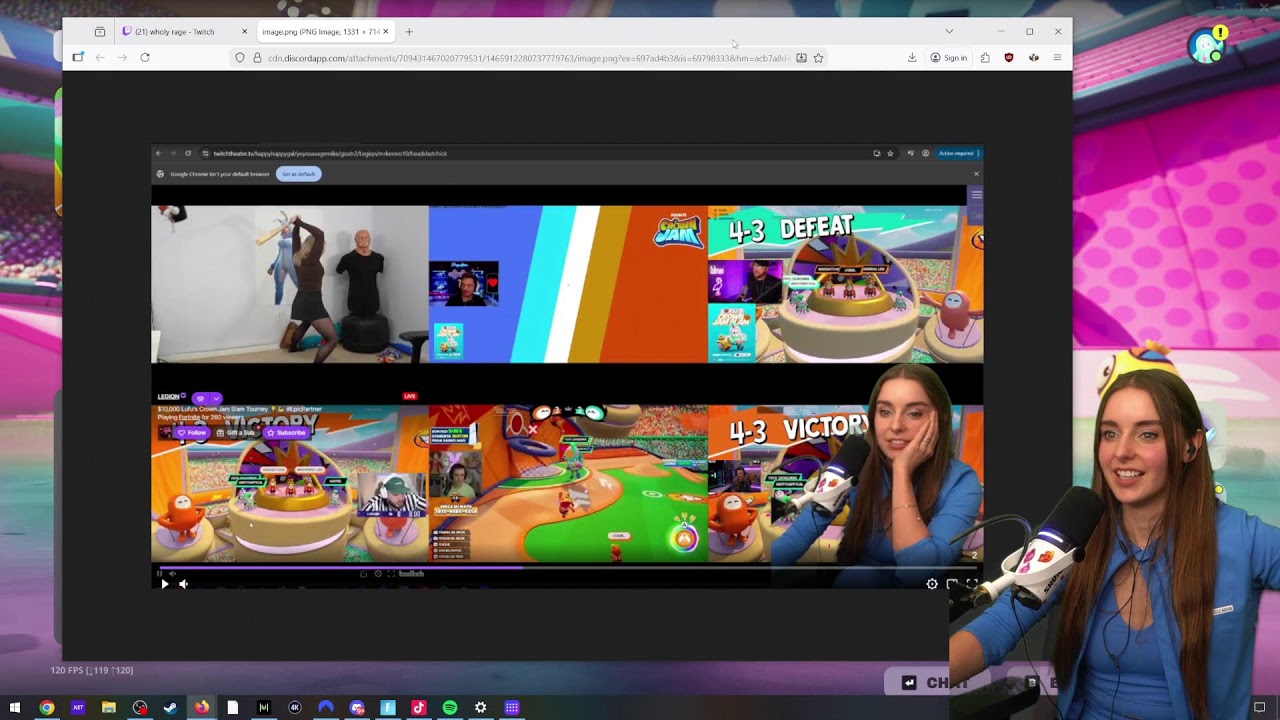Viewport: 1280px width, 720px height.
Task: Open the Firefox application menu
Action: click(x=1057, y=58)
